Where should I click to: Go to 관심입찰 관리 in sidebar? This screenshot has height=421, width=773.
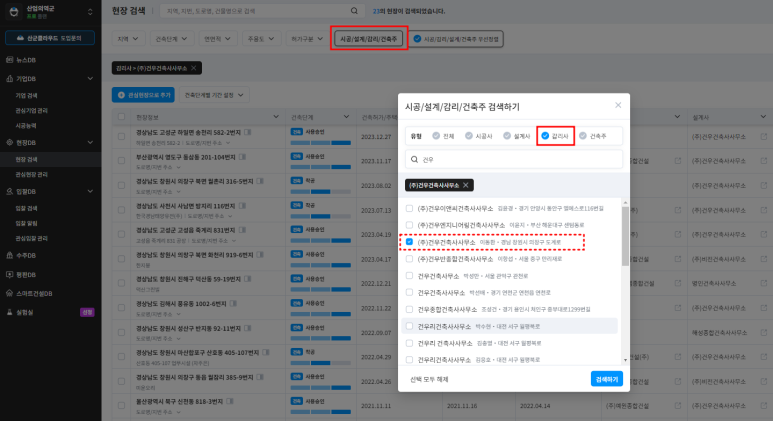coord(31,238)
